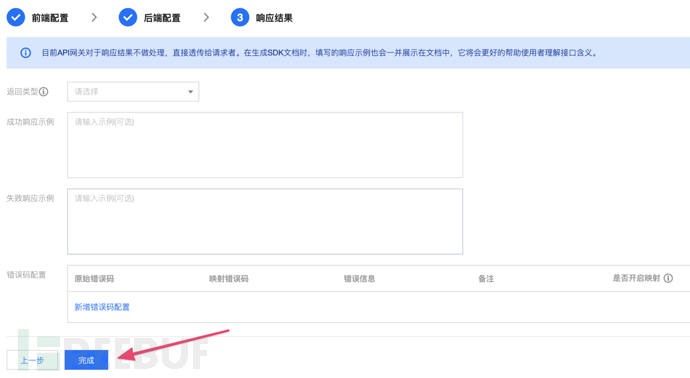The image size is (690, 378).
Task: Select the 响应结果 step label
Action: [274, 18]
